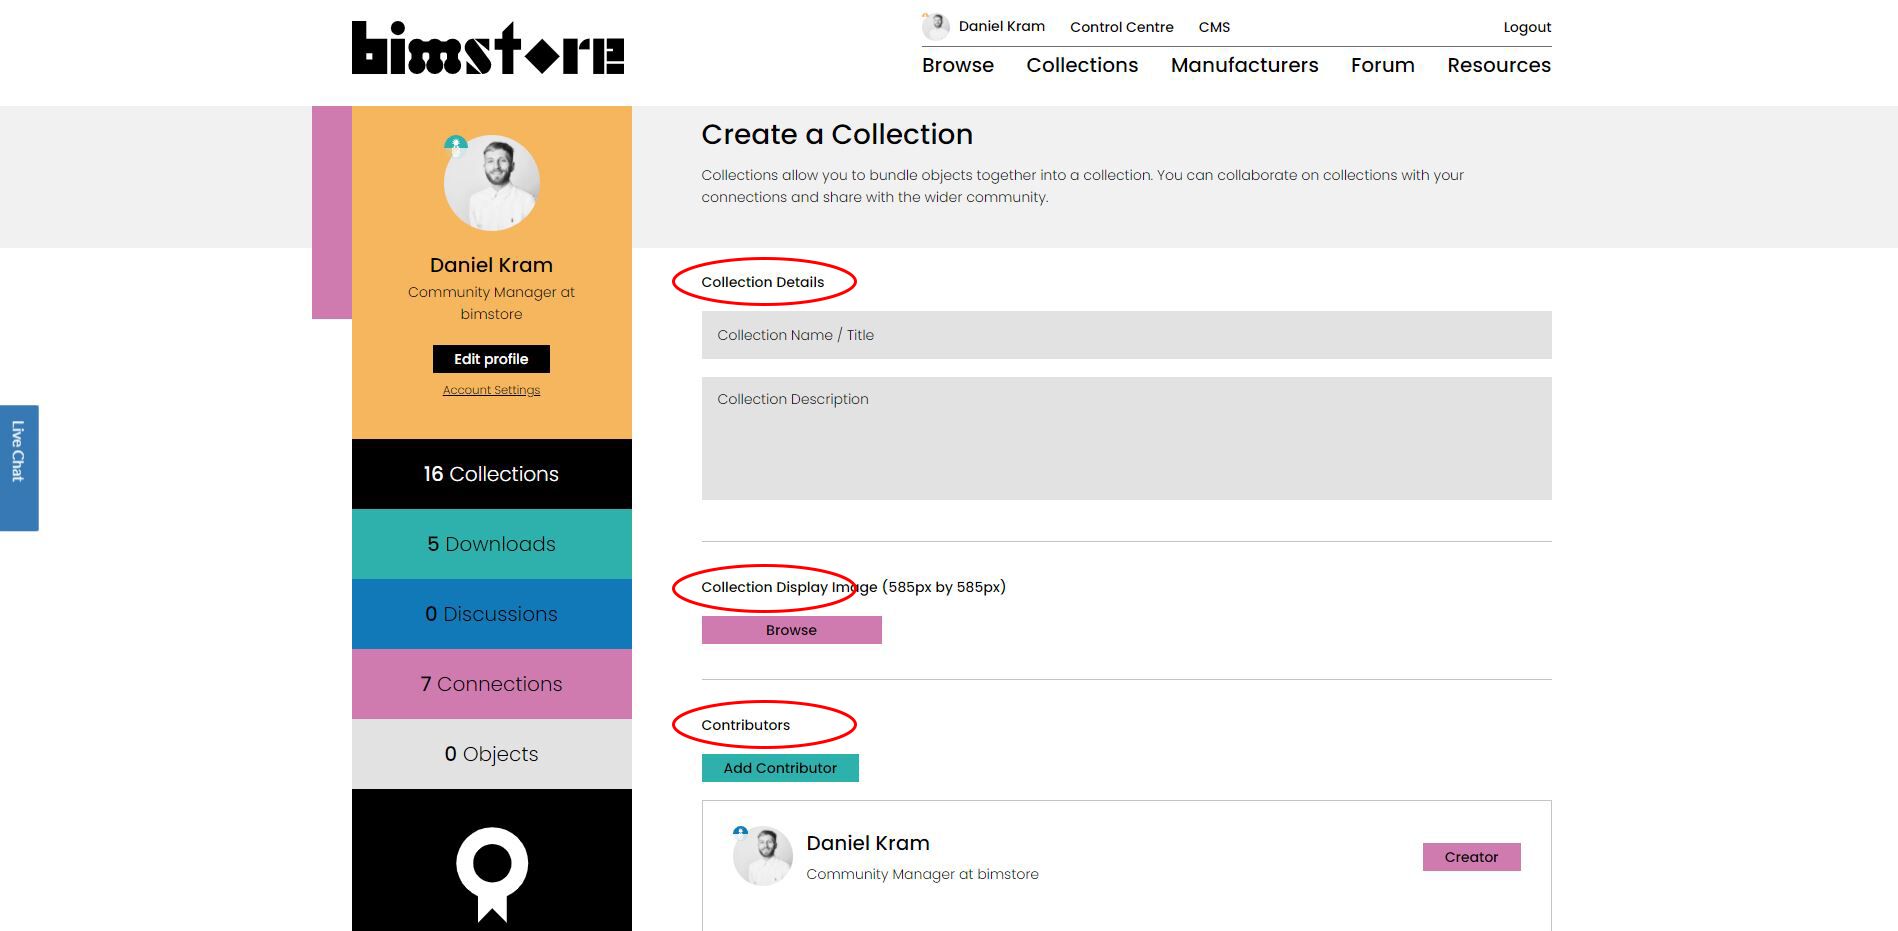
Task: Click the award ribbon icon in sidebar
Action: 492,873
